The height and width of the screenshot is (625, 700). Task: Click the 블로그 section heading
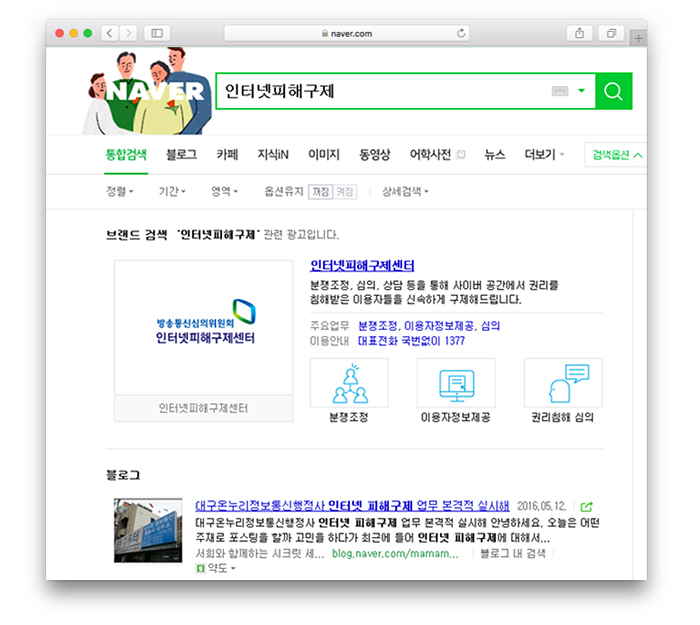coord(123,475)
